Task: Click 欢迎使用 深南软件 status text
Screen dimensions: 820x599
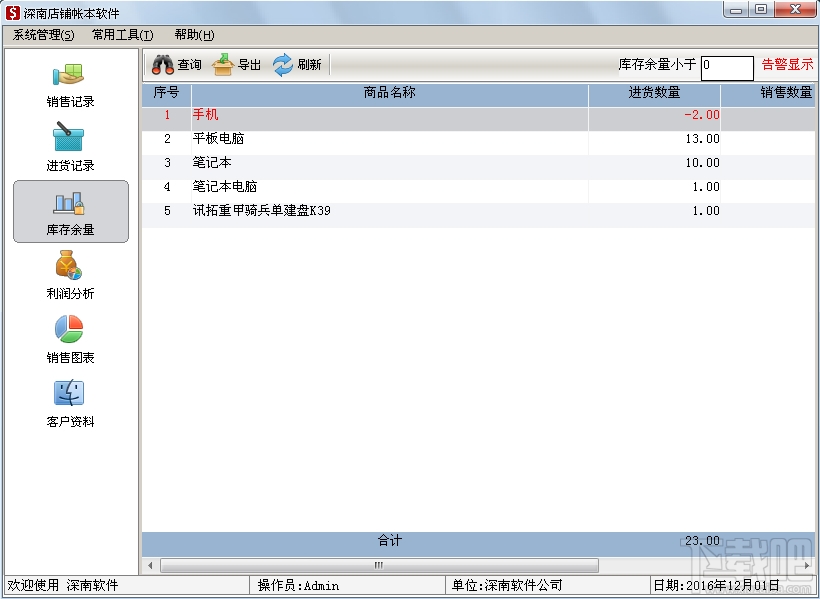Action: click(63, 586)
